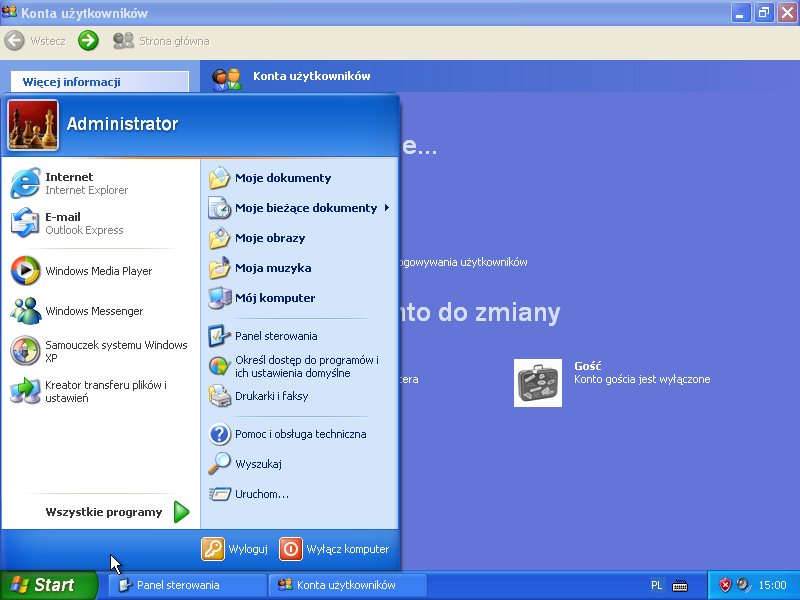Open Drukarki i faksy

271,396
